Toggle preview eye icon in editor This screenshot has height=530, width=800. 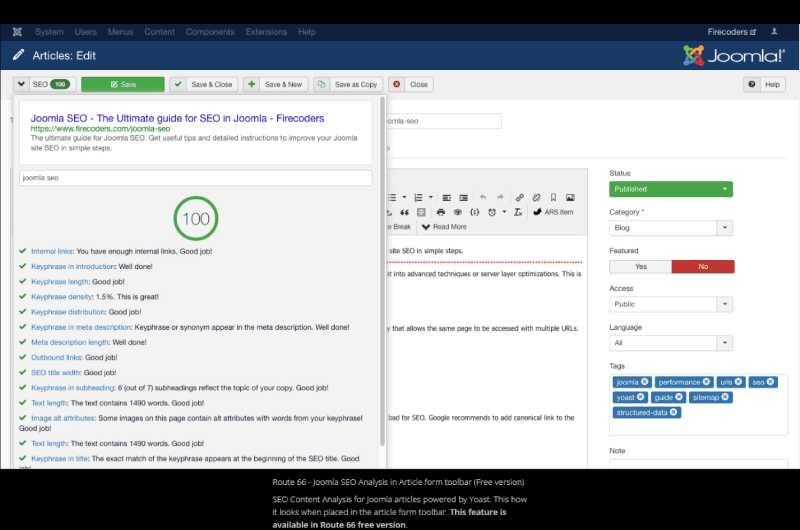(458, 212)
